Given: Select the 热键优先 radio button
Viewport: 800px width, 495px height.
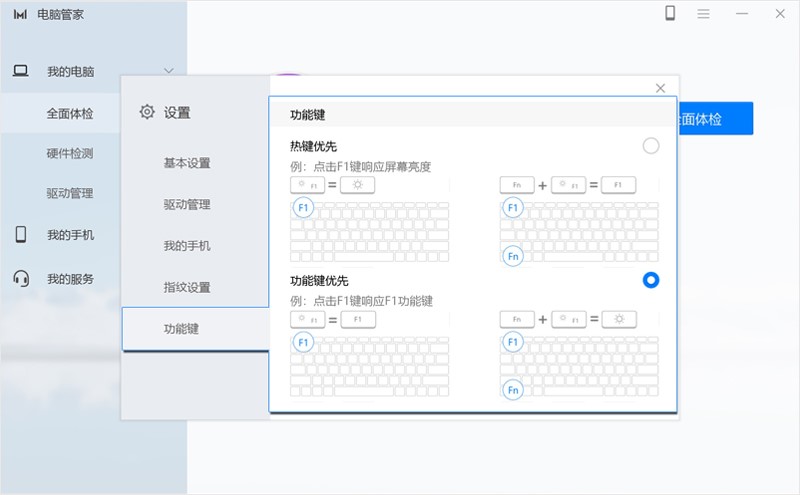Looking at the screenshot, I should [x=651, y=146].
